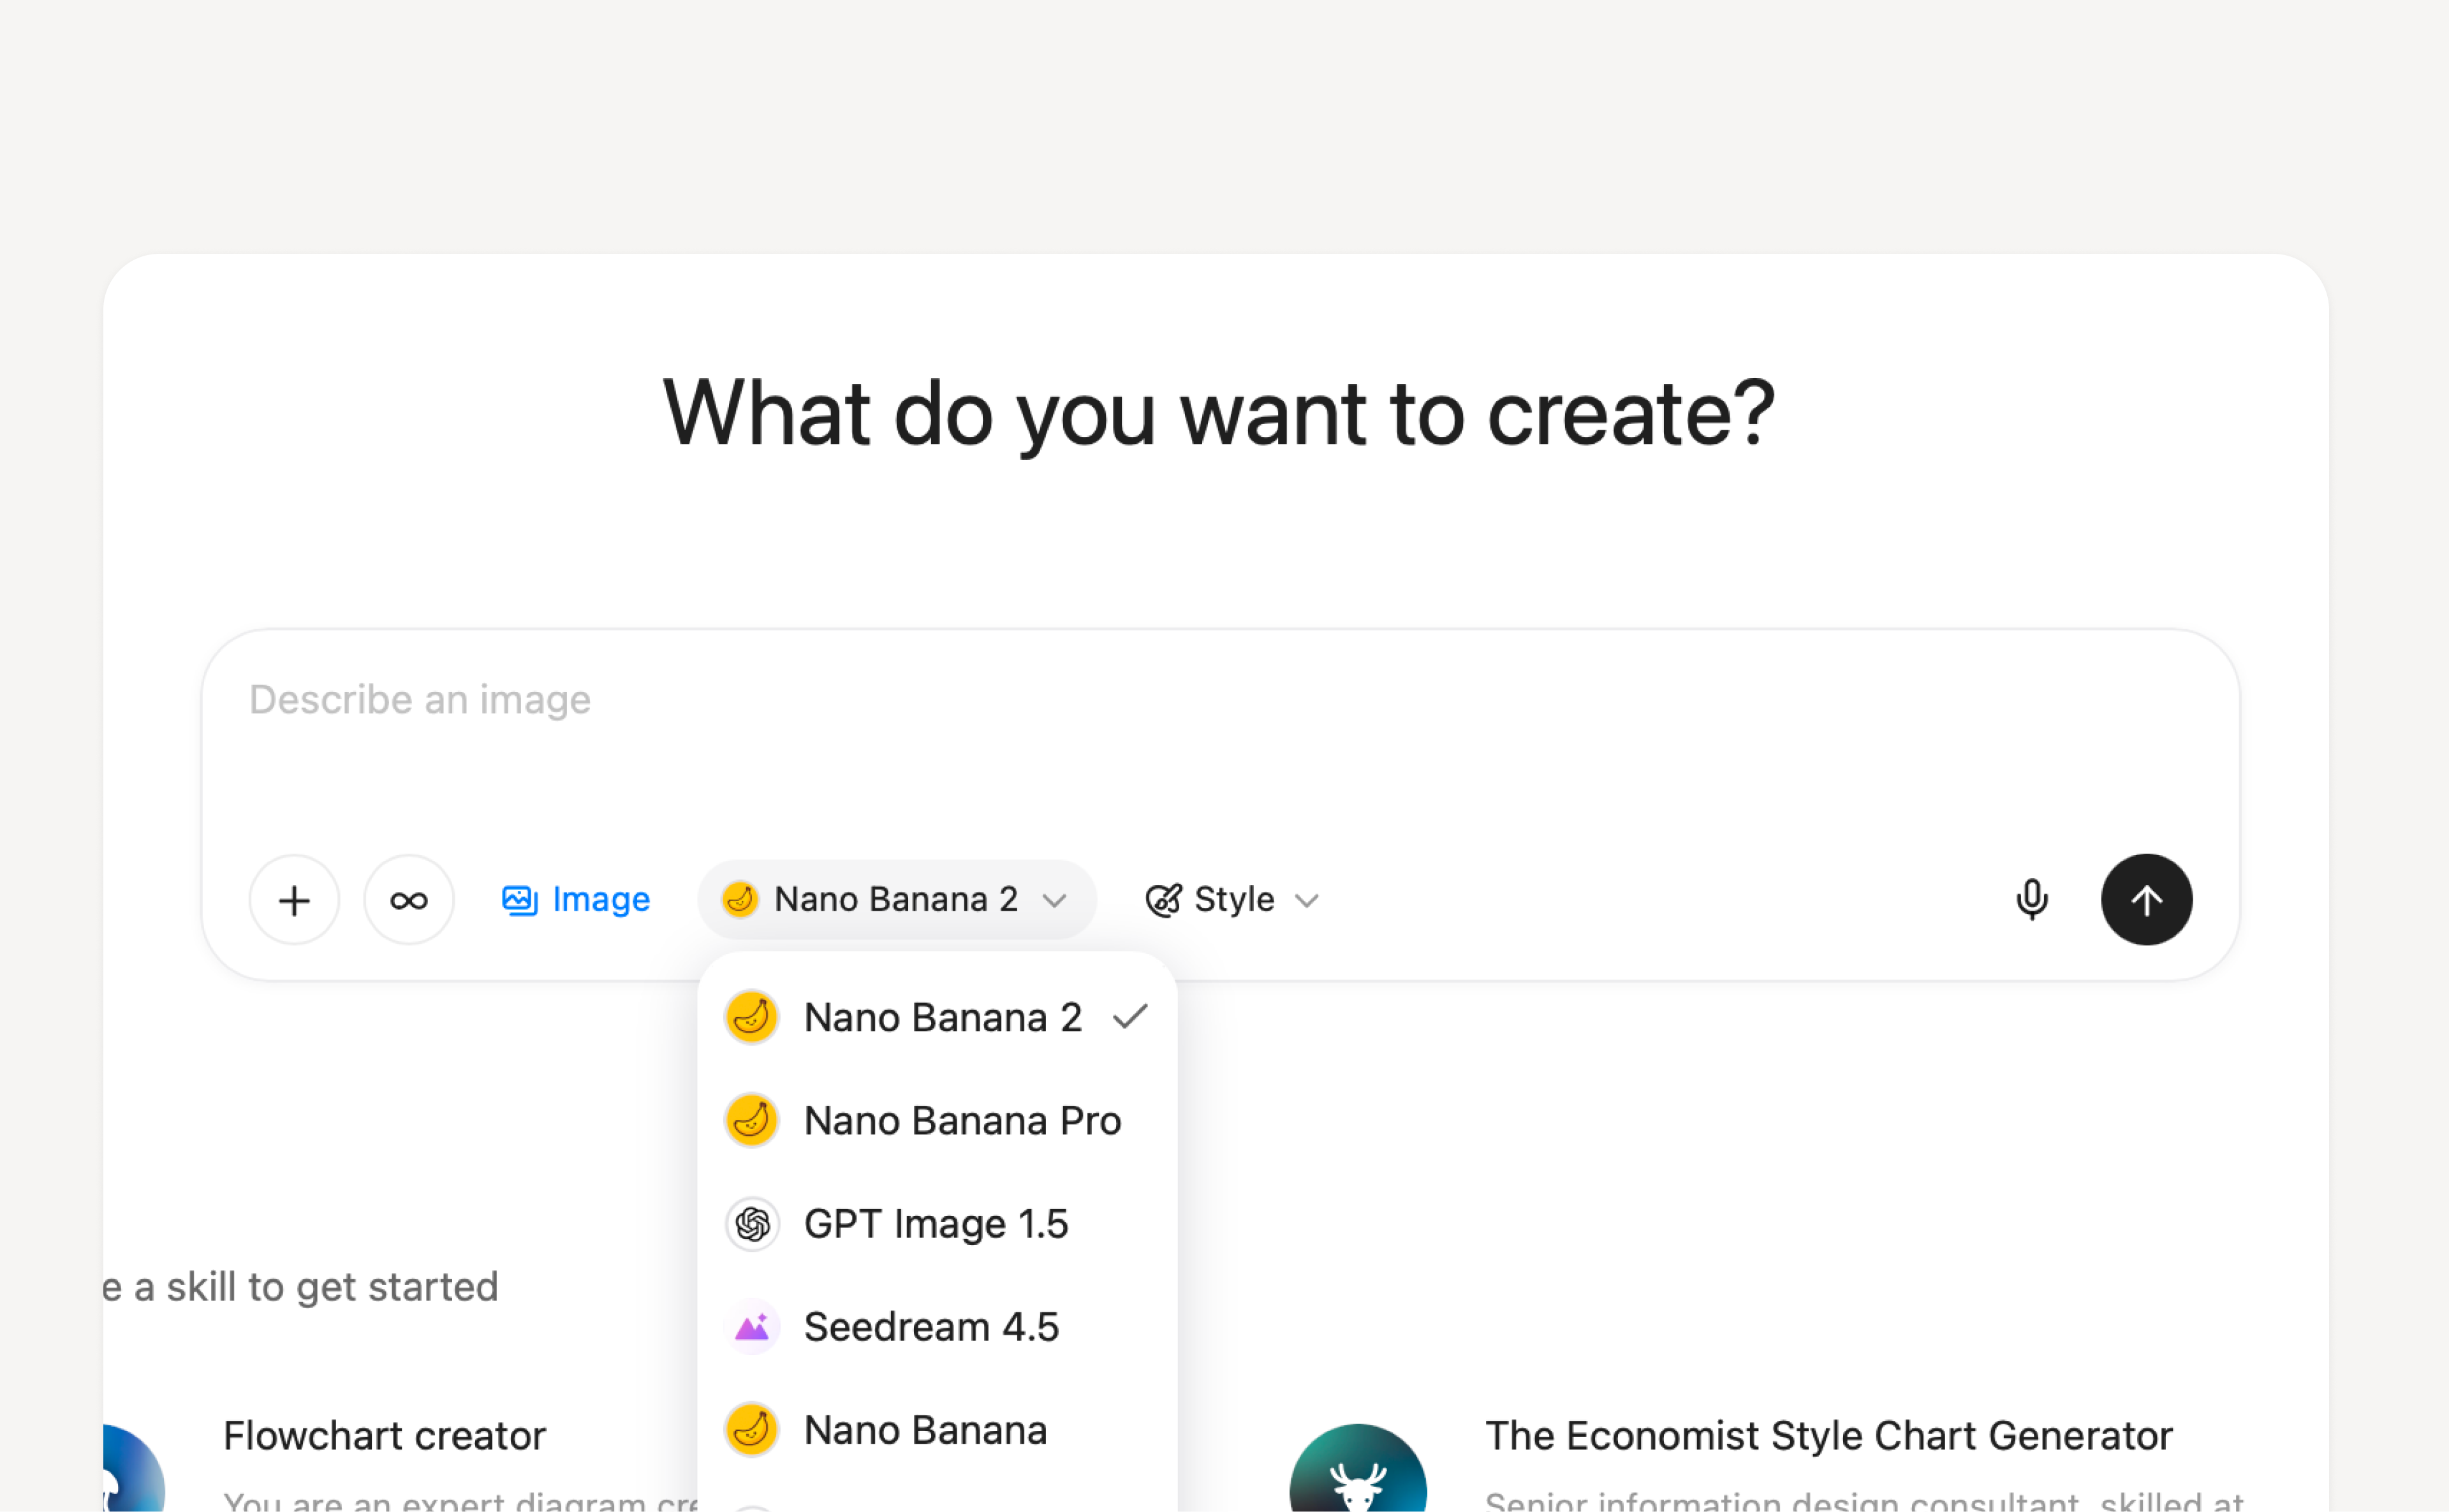Choose GPT Image 1.5 model option
2449x1512 pixels.
pos(935,1224)
